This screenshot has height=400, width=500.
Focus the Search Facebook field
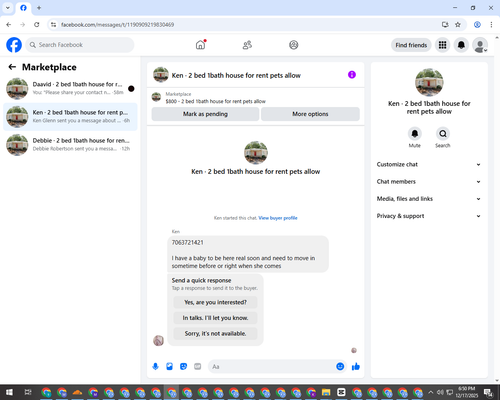point(80,45)
